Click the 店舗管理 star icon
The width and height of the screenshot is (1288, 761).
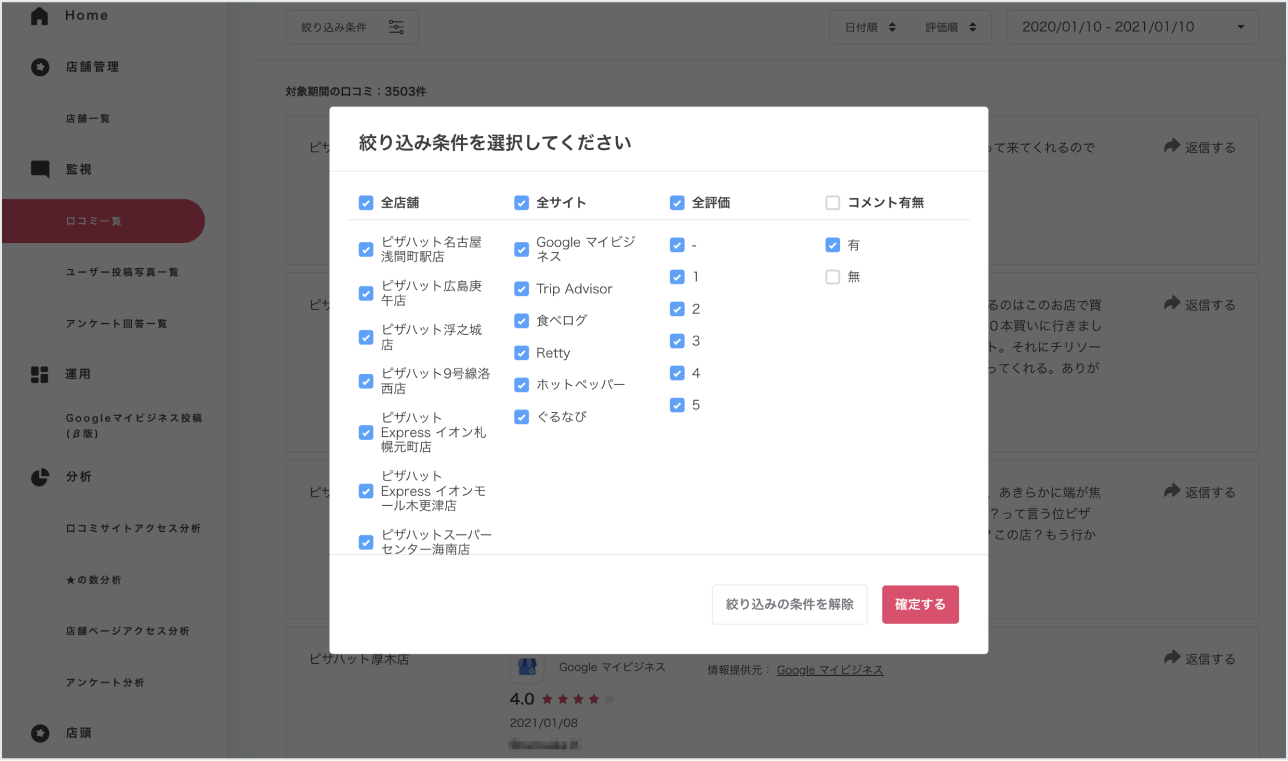(40, 67)
